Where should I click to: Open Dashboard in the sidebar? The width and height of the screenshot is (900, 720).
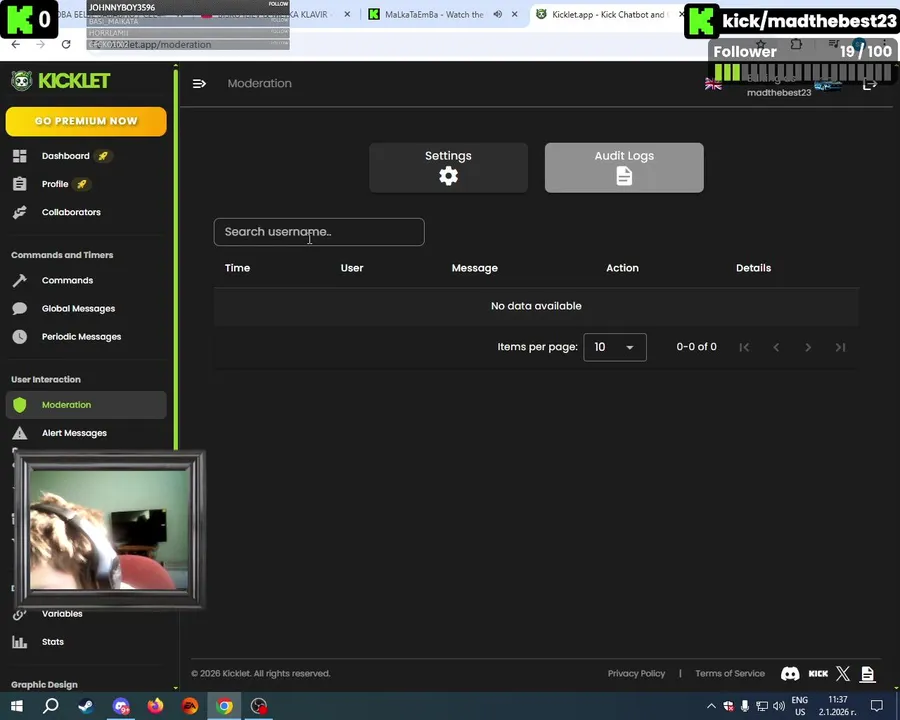tap(86, 156)
